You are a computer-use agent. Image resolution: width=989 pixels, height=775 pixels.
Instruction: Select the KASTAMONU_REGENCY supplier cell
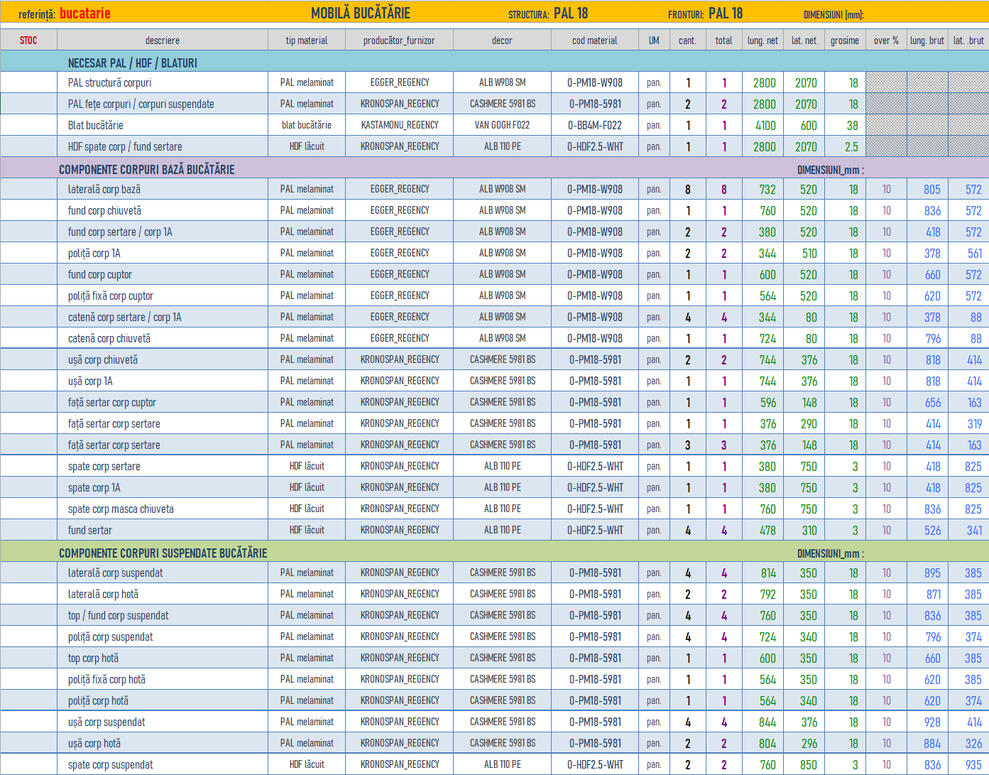(399, 125)
